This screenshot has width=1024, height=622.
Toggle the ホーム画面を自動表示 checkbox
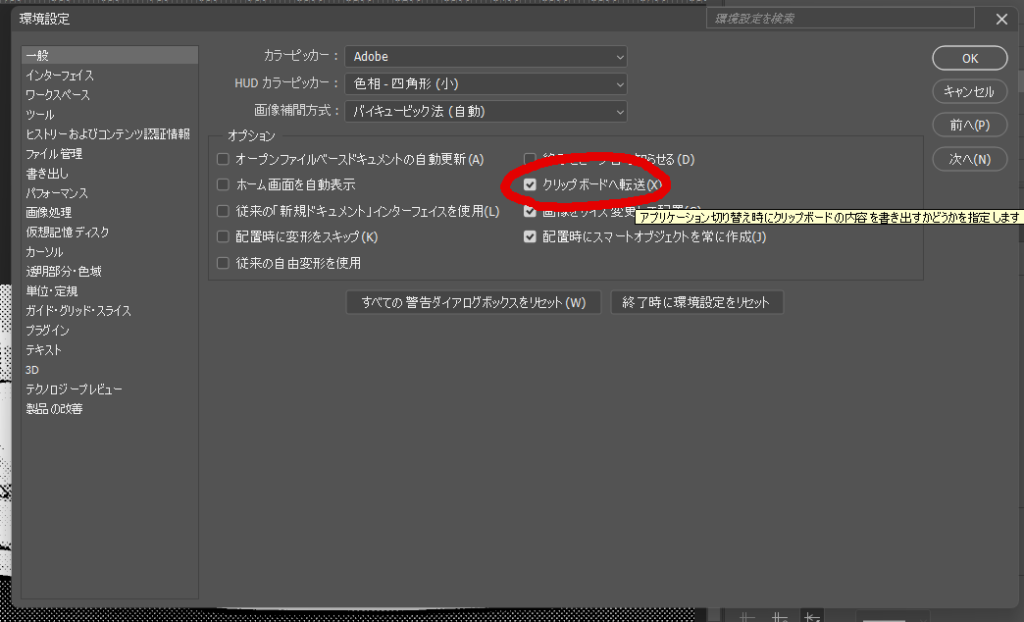pyautogui.click(x=224, y=185)
